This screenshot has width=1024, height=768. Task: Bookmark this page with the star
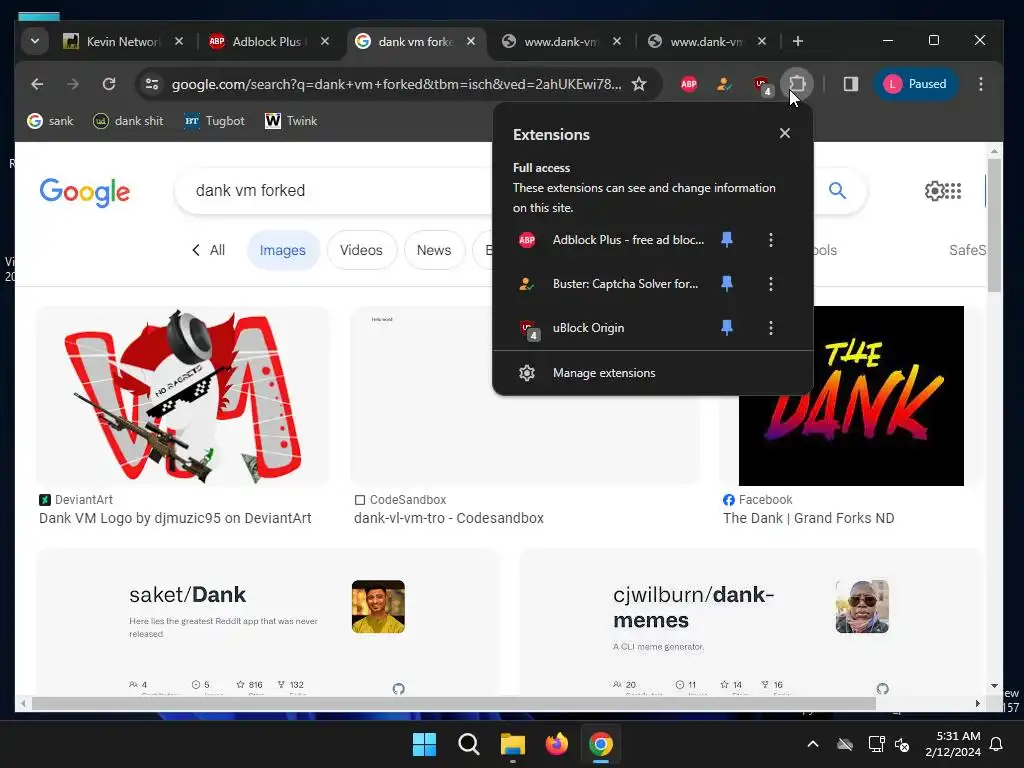[639, 84]
